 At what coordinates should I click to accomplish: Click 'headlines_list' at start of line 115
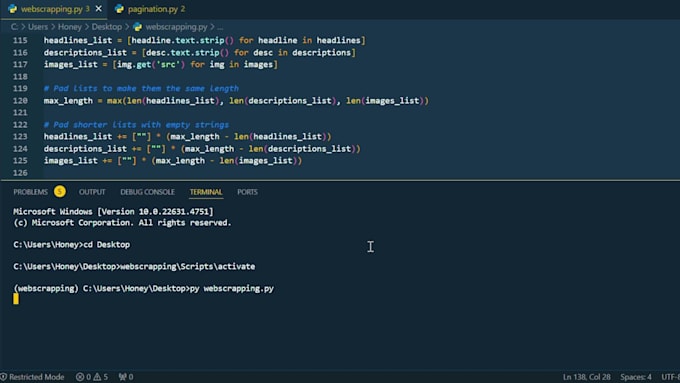tap(78, 40)
